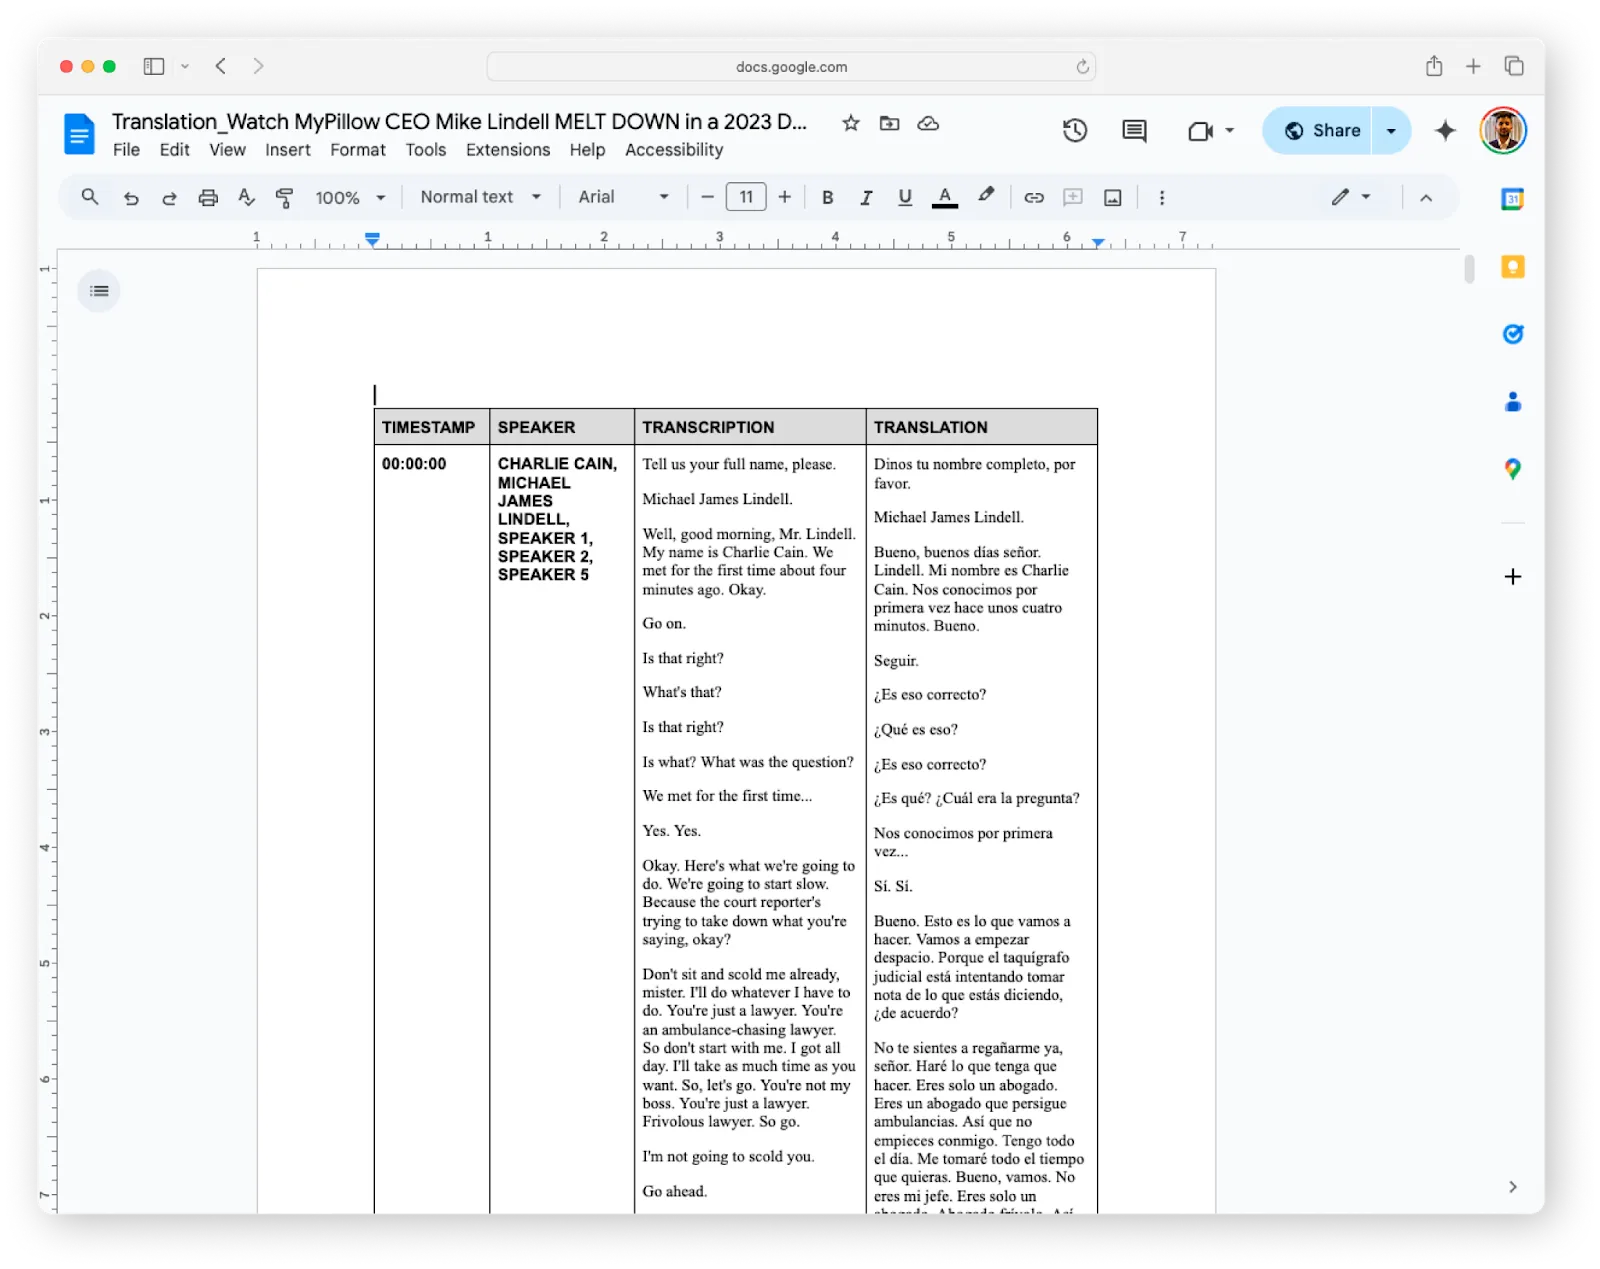Click the docs.google.com address bar
The height and width of the screenshot is (1269, 1600).
pos(791,67)
